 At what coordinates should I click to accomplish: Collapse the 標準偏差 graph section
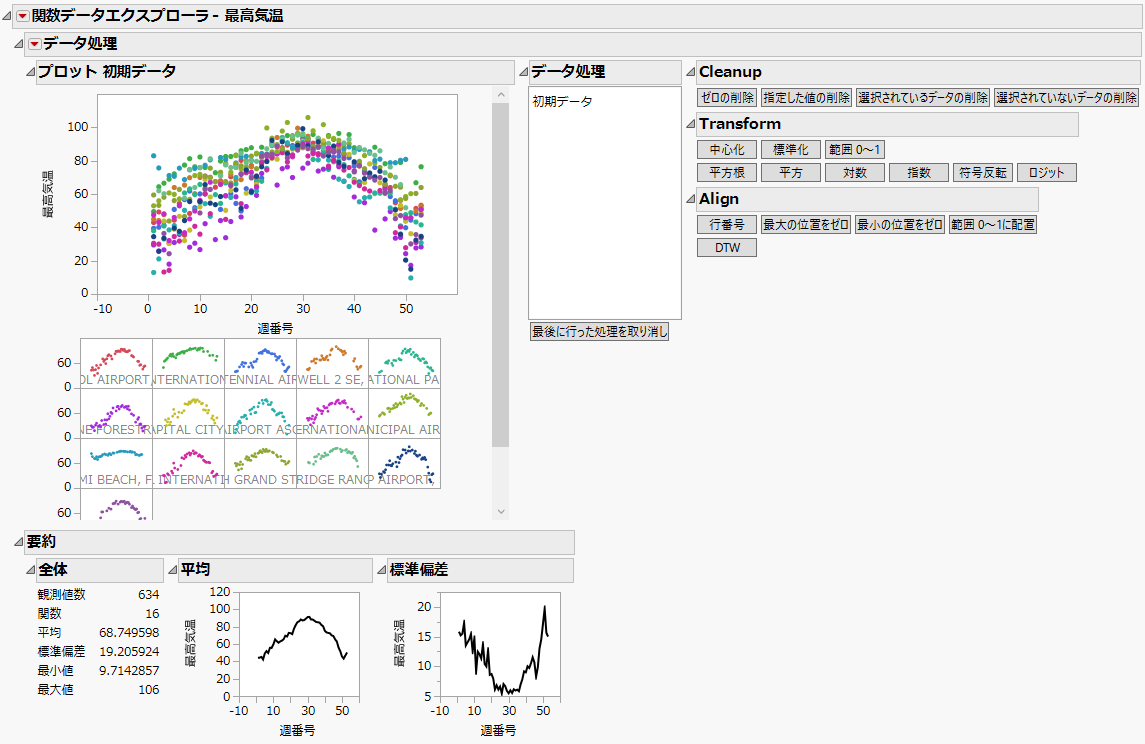(x=380, y=570)
